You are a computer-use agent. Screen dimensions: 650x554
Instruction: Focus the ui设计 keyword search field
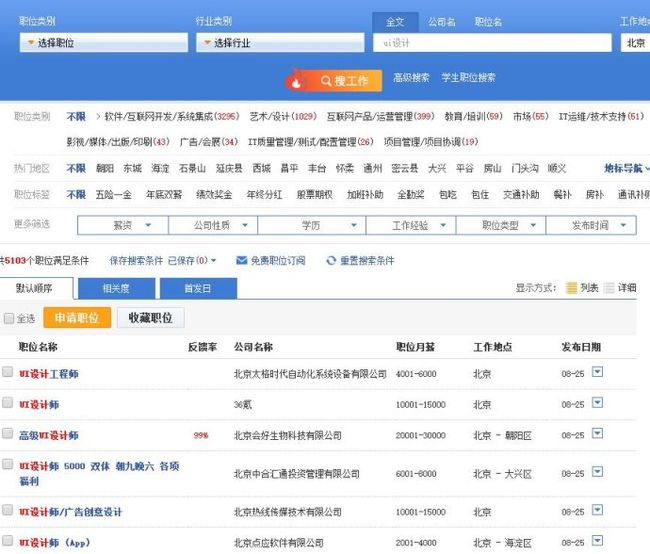click(492, 43)
